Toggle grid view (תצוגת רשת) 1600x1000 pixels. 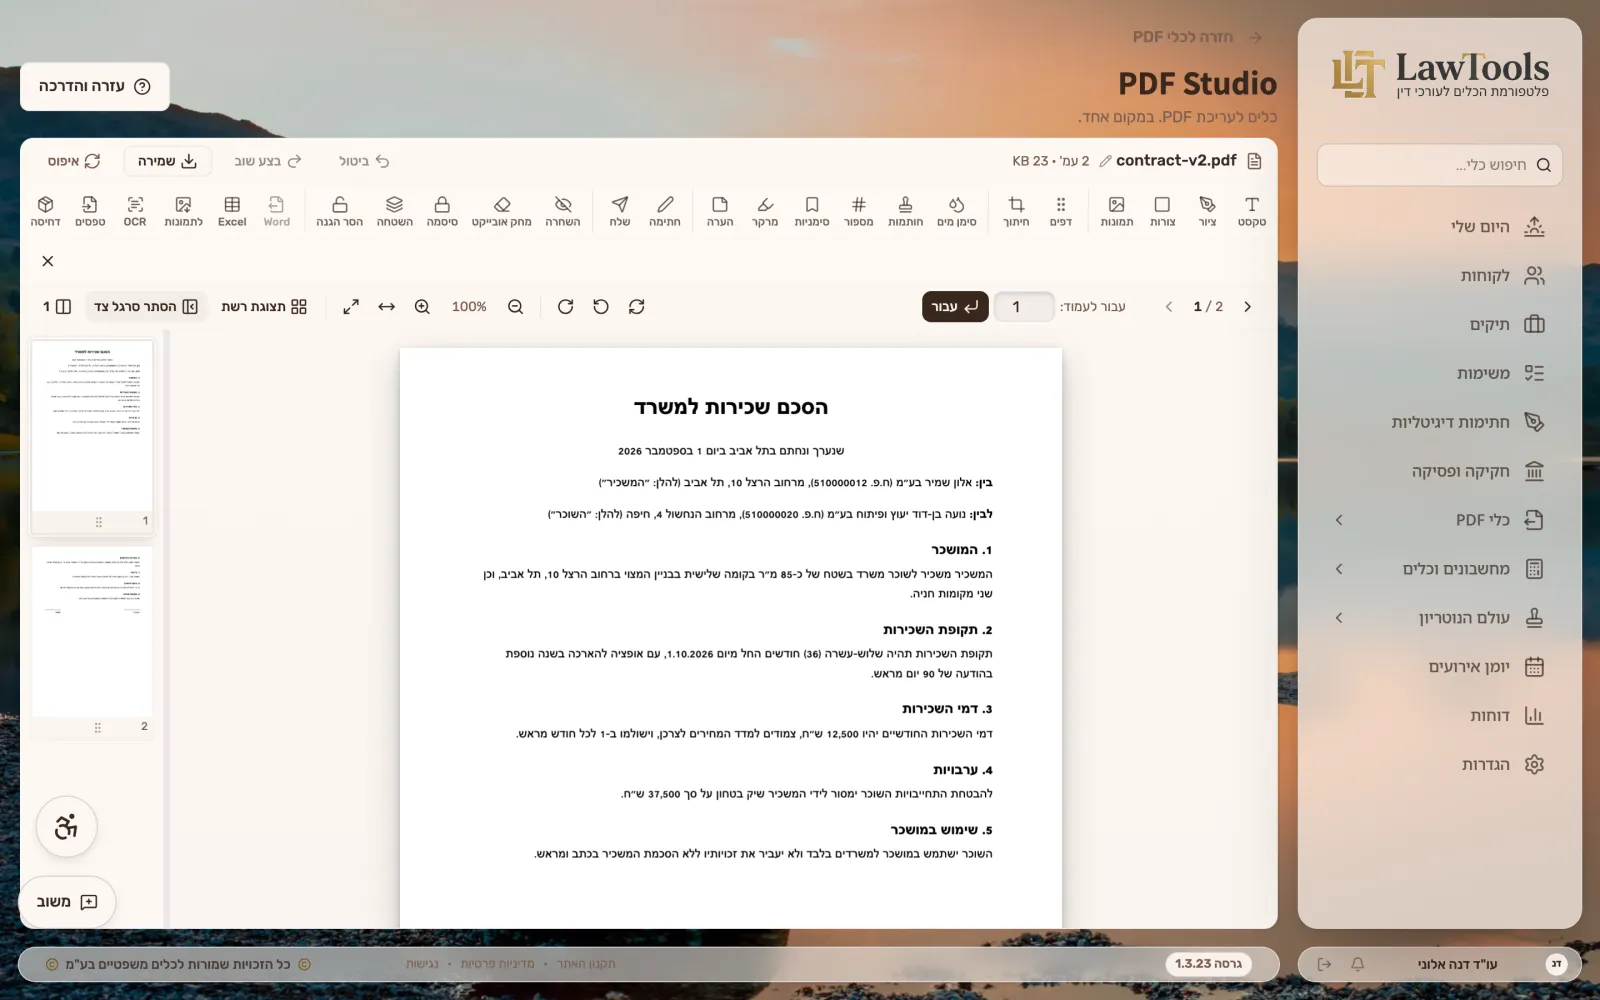pos(264,307)
